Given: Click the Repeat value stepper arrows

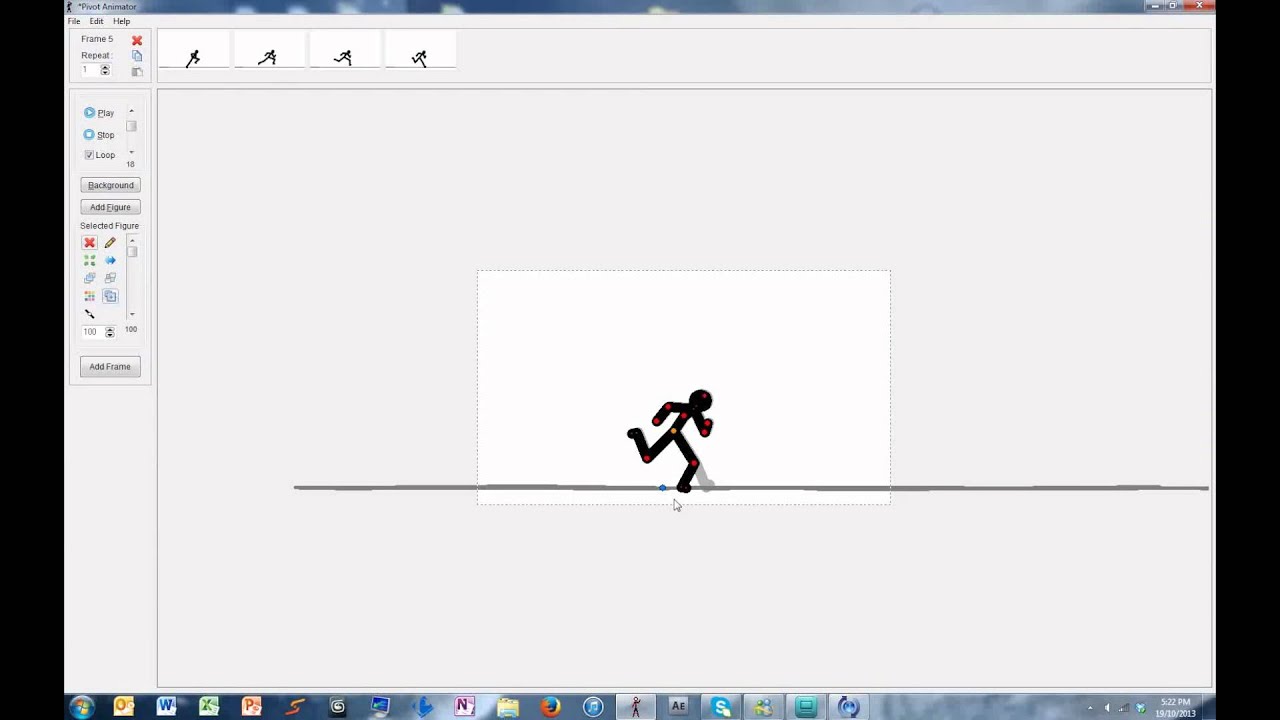Looking at the screenshot, I should click(x=105, y=71).
